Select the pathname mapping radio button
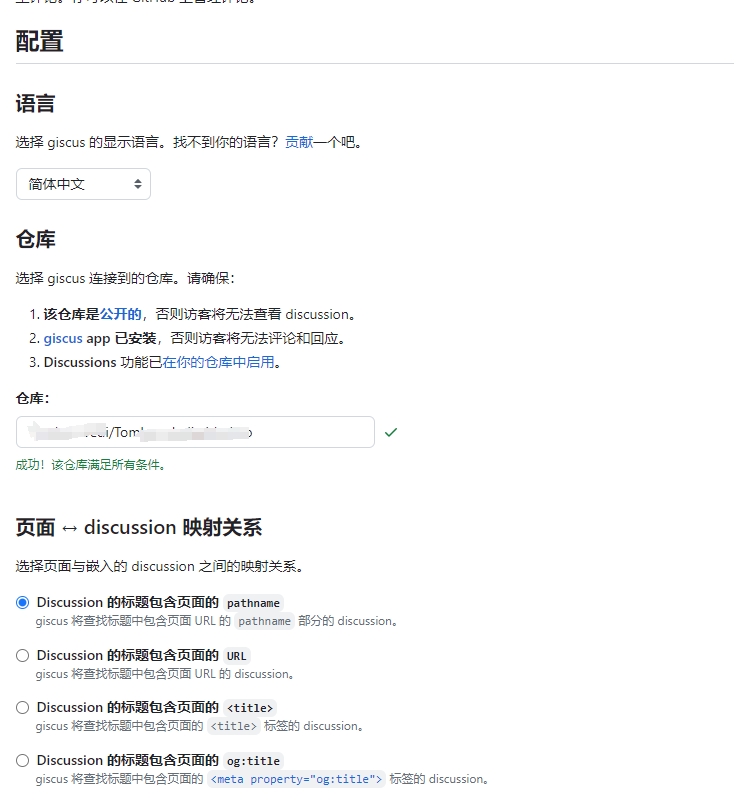This screenshot has width=745, height=803. [x=23, y=603]
